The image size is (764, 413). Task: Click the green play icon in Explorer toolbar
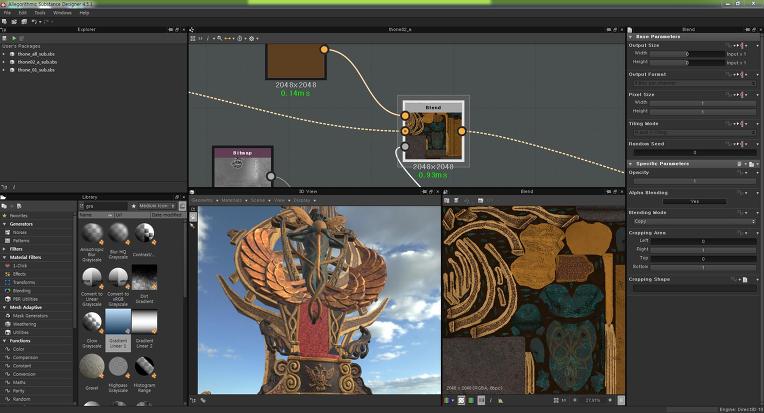(x=14, y=38)
